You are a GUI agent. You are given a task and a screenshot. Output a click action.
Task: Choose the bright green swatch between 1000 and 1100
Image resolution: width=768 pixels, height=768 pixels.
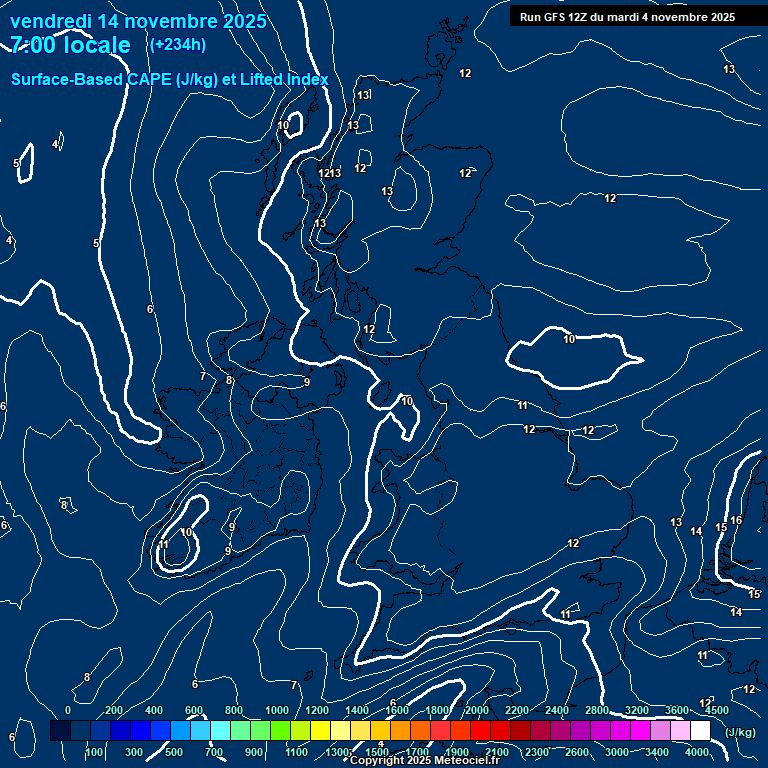pos(281,730)
